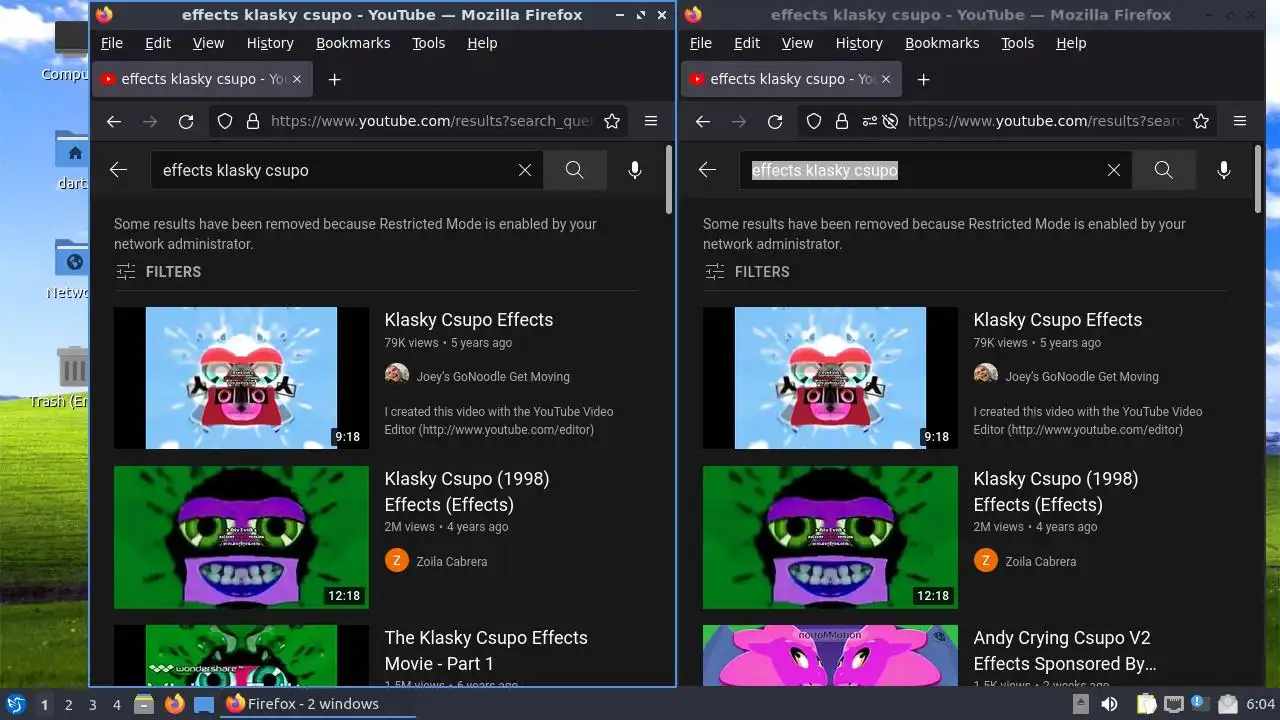Open hamburger application menu in right Firefox window
This screenshot has height=720, width=1280.
tap(1240, 121)
